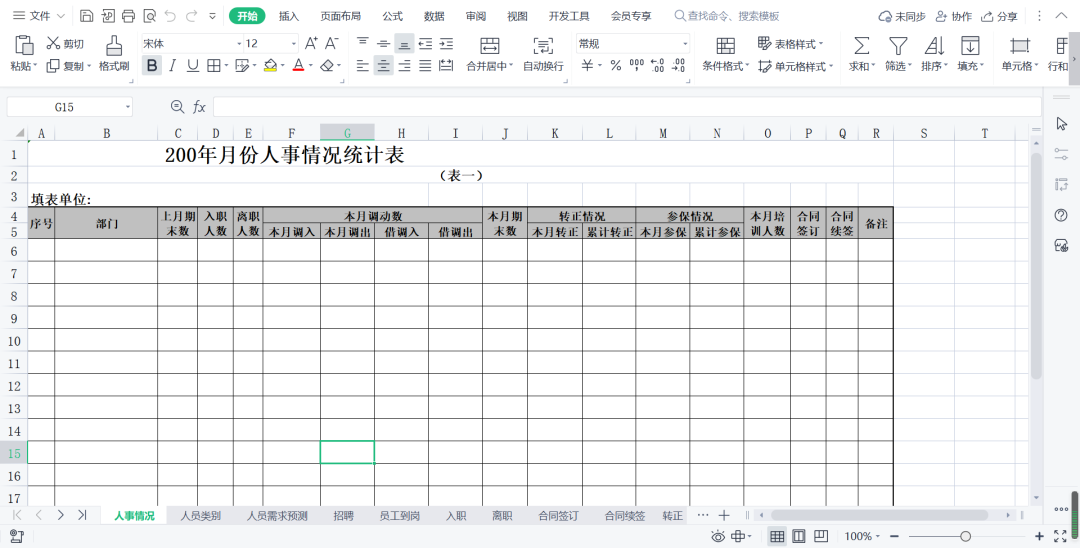
Task: Click the Collaborate (协作) button
Action: click(x=954, y=16)
